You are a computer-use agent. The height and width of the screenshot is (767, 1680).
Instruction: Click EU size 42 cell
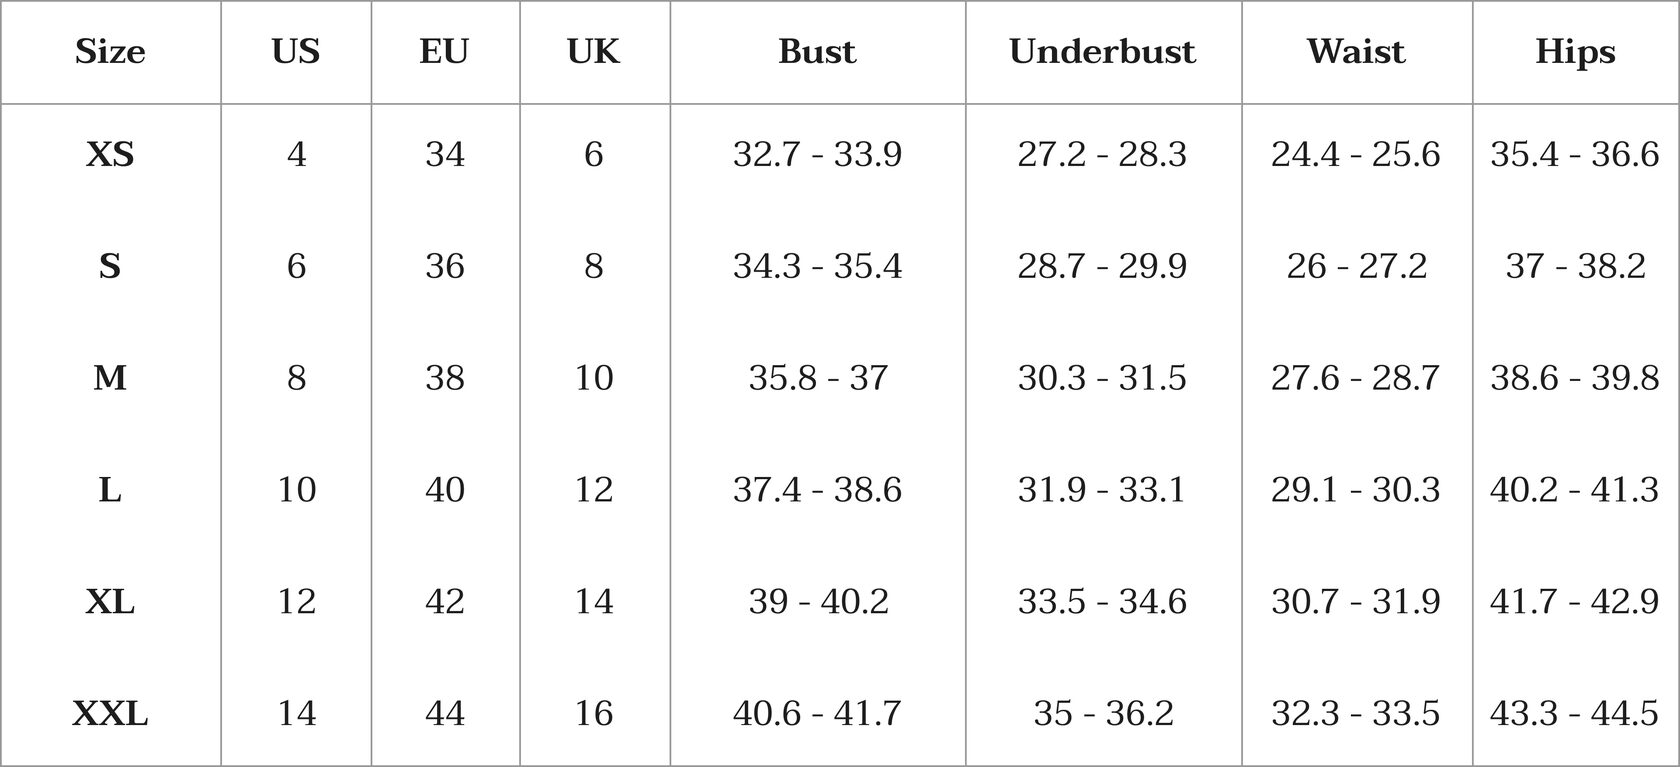click(444, 601)
